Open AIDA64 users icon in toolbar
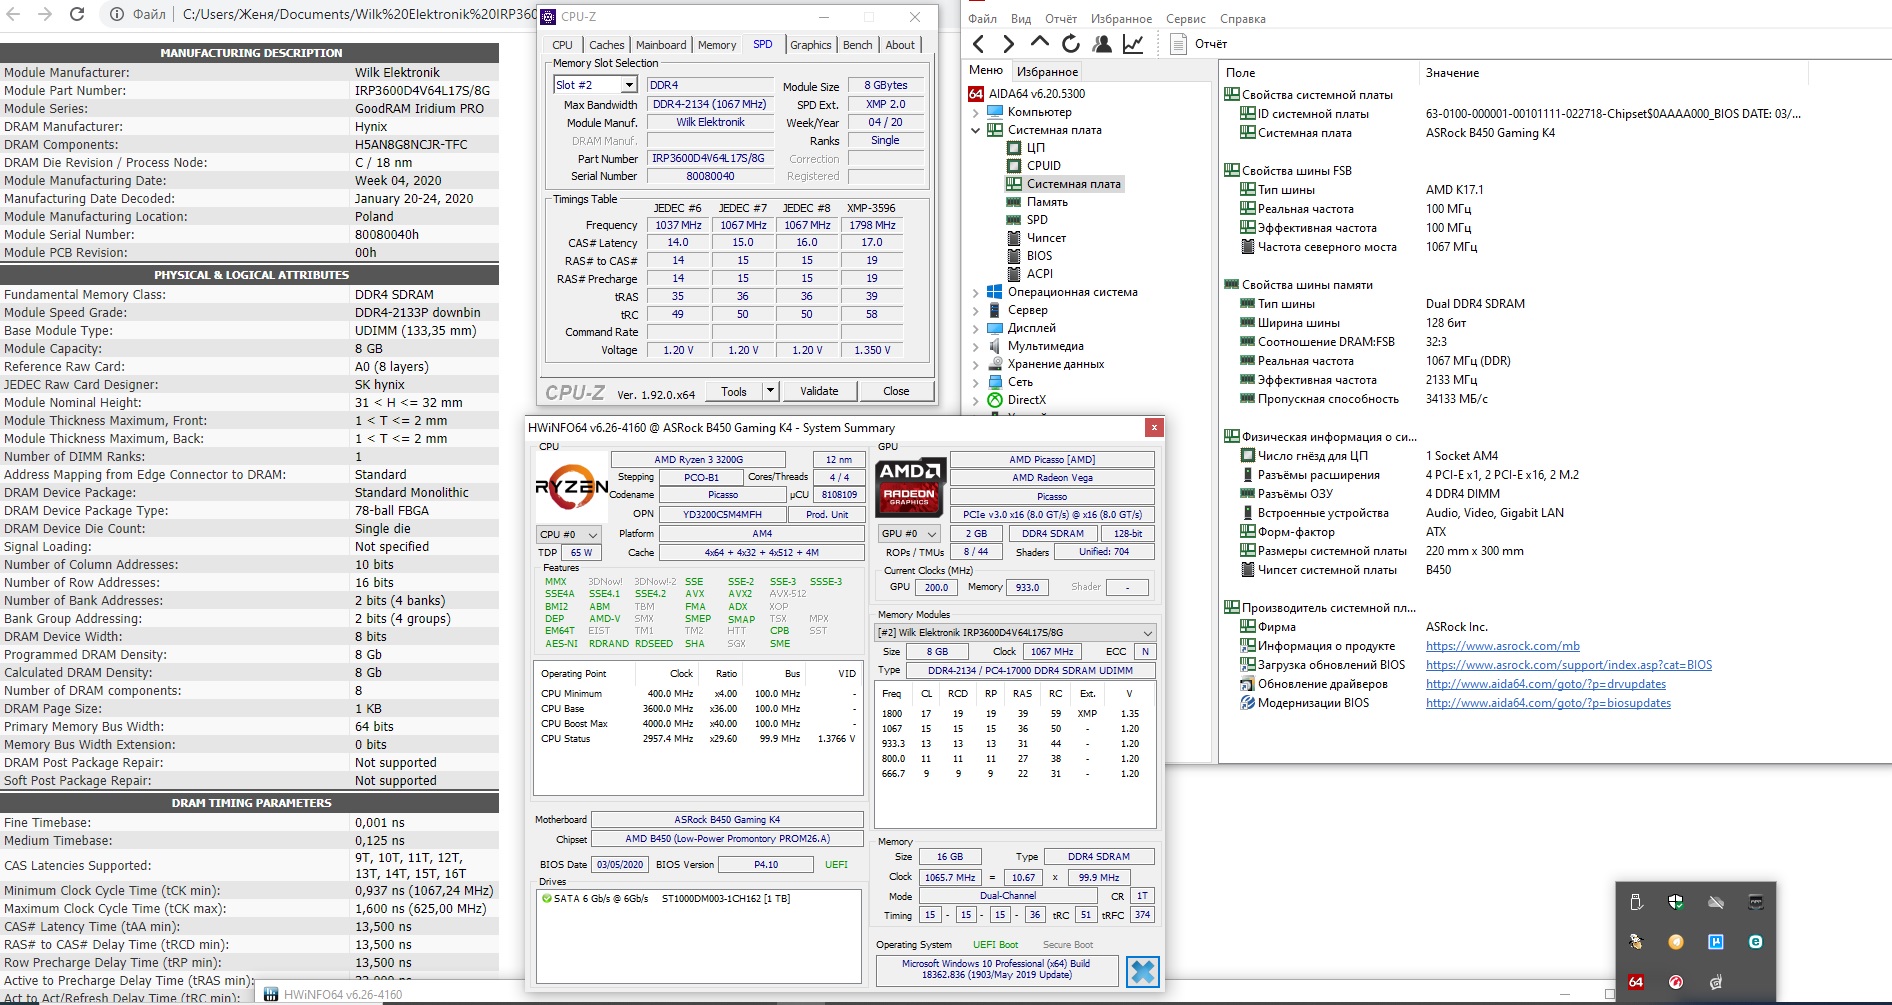Viewport: 1892px width, 1005px height. (x=1102, y=44)
